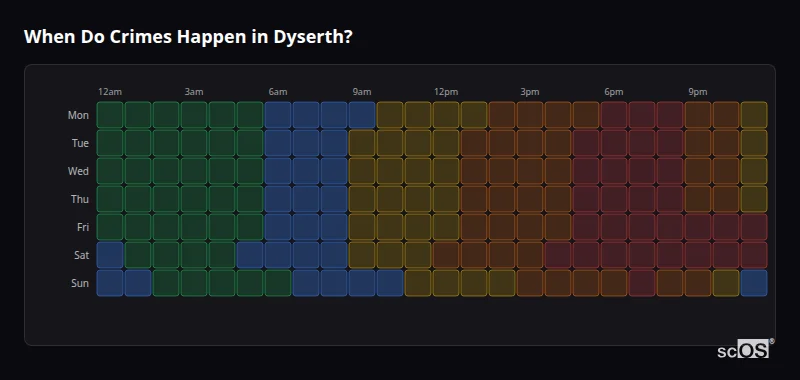800x380 pixels.
Task: Click the 12am column label
Action: tap(110, 92)
